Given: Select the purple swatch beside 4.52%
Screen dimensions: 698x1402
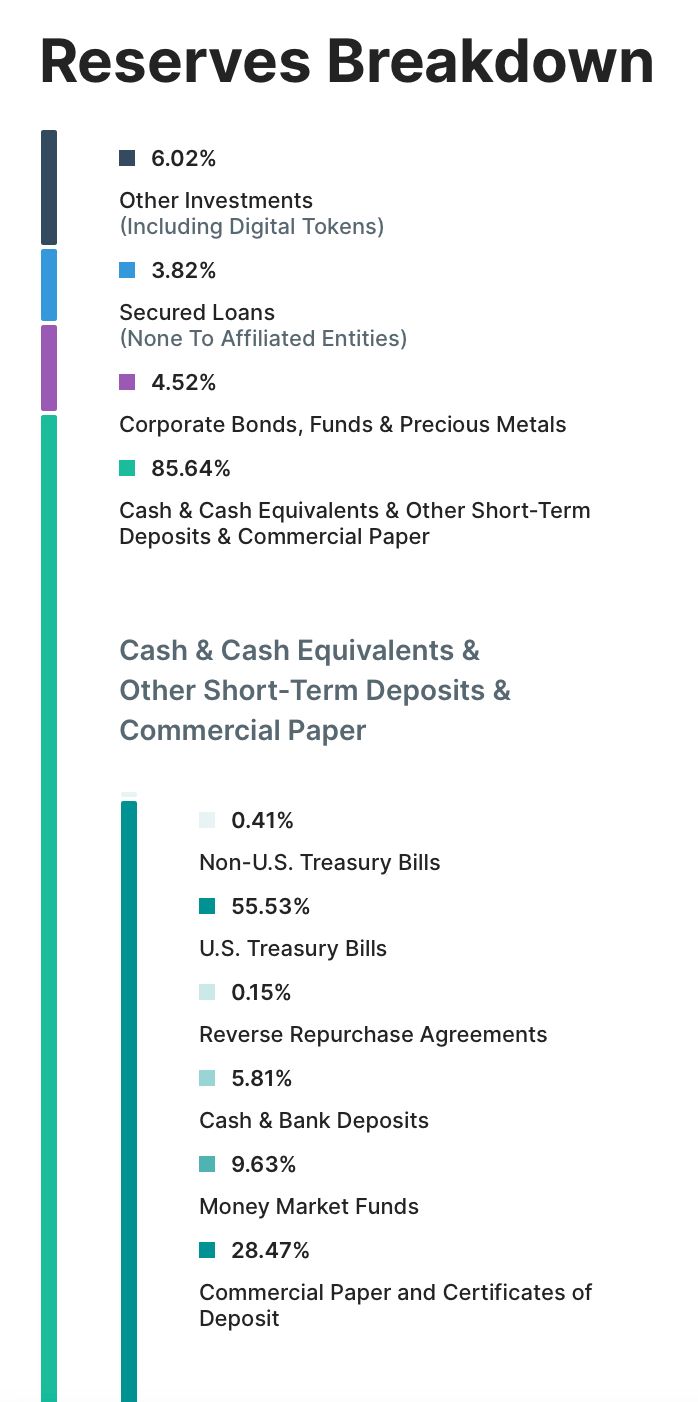Looking at the screenshot, I should point(127,382).
